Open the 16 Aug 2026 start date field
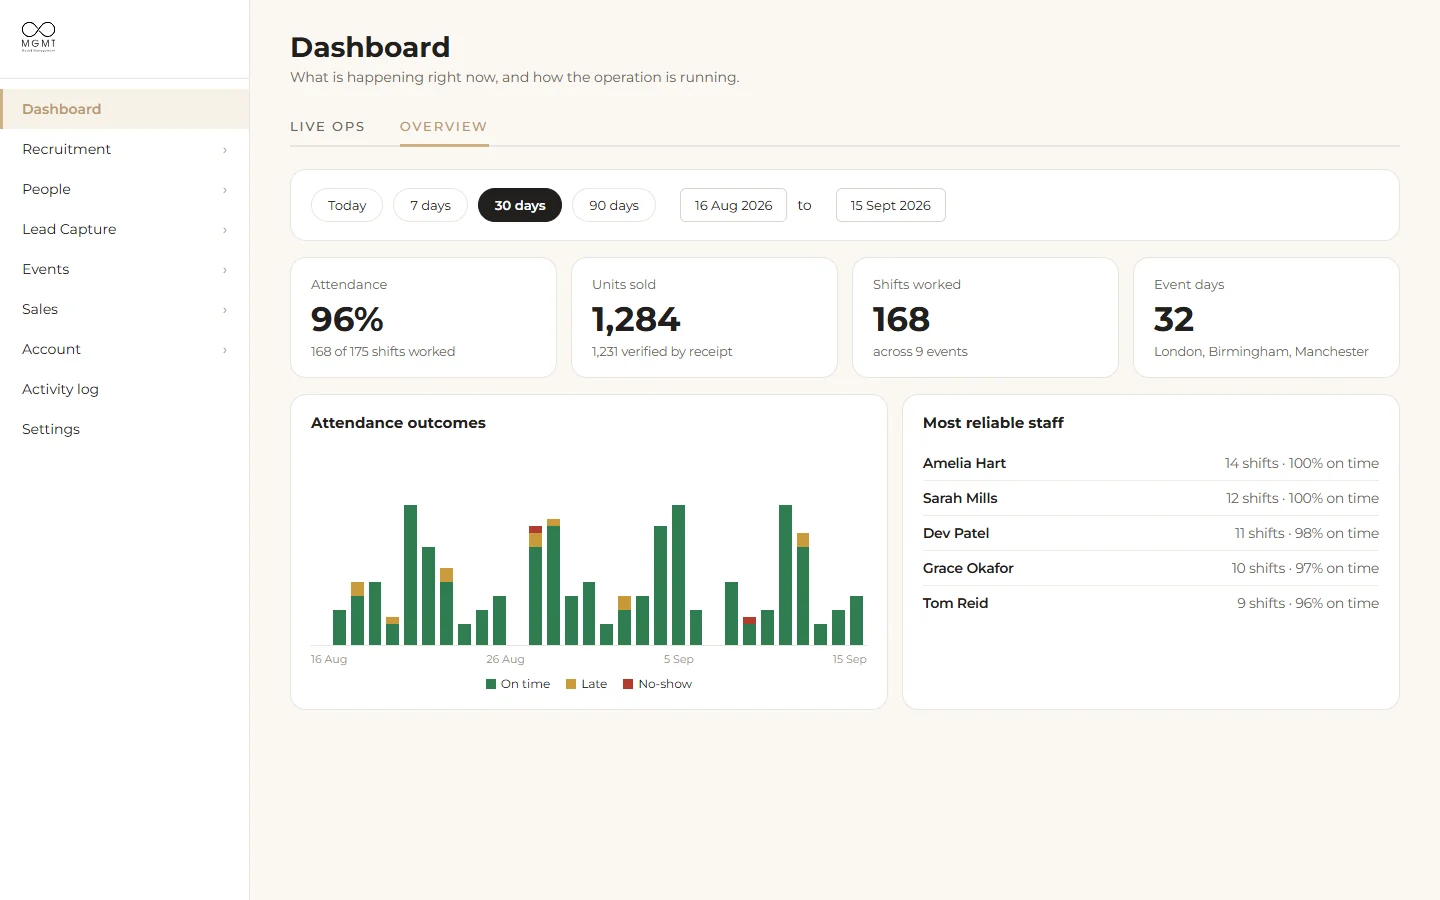This screenshot has width=1440, height=900. tap(733, 205)
